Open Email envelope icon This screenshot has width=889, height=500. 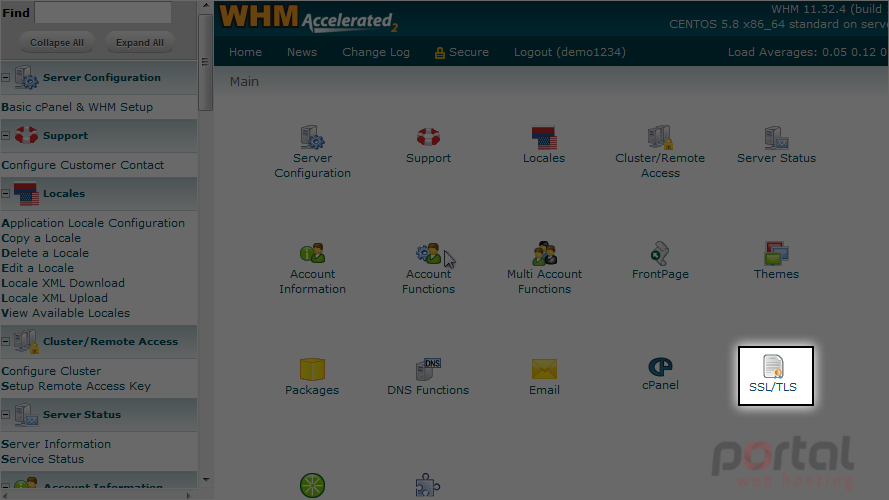click(x=544, y=369)
